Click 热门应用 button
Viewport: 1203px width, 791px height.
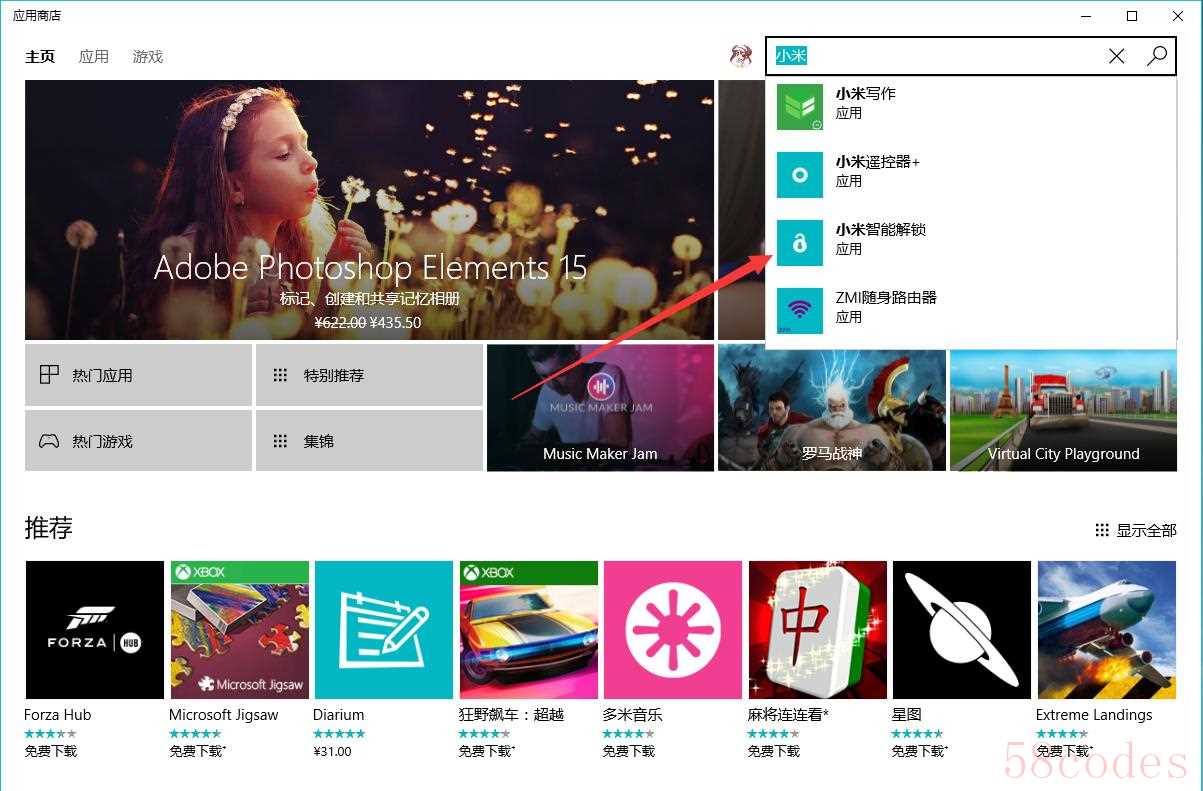tap(138, 375)
